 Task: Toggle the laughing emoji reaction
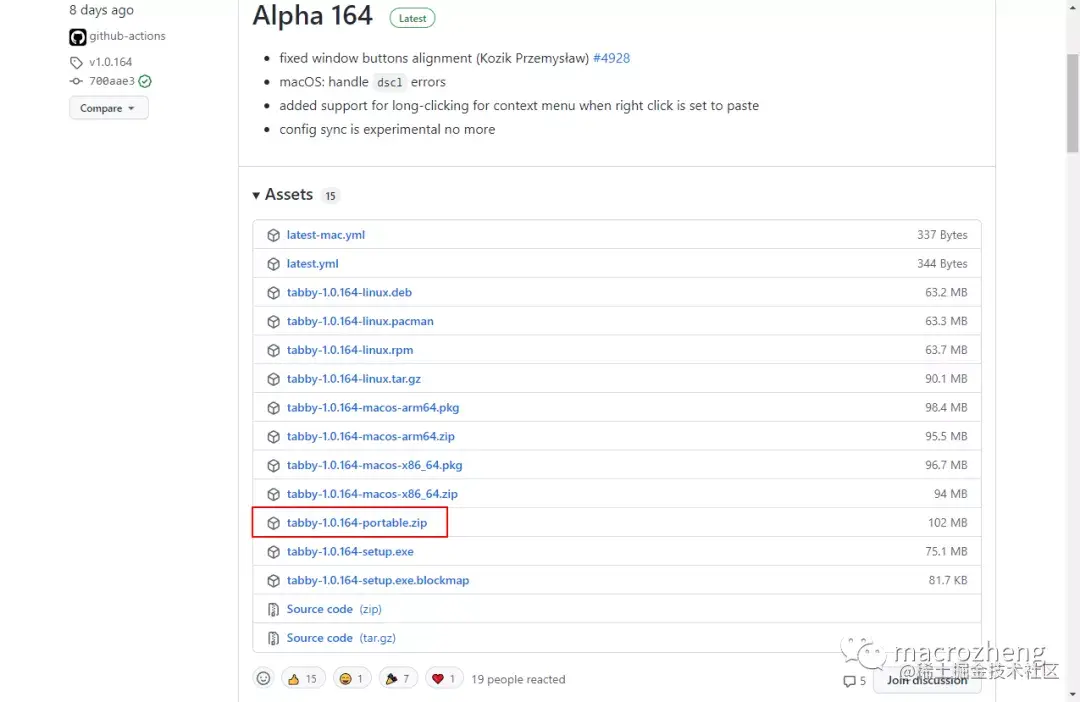coord(351,678)
